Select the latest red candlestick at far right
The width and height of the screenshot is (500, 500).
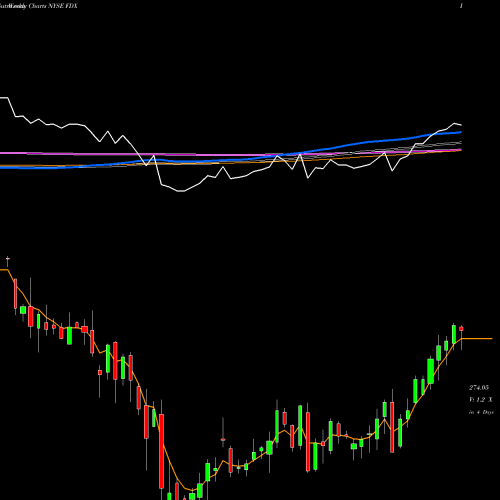point(461,337)
